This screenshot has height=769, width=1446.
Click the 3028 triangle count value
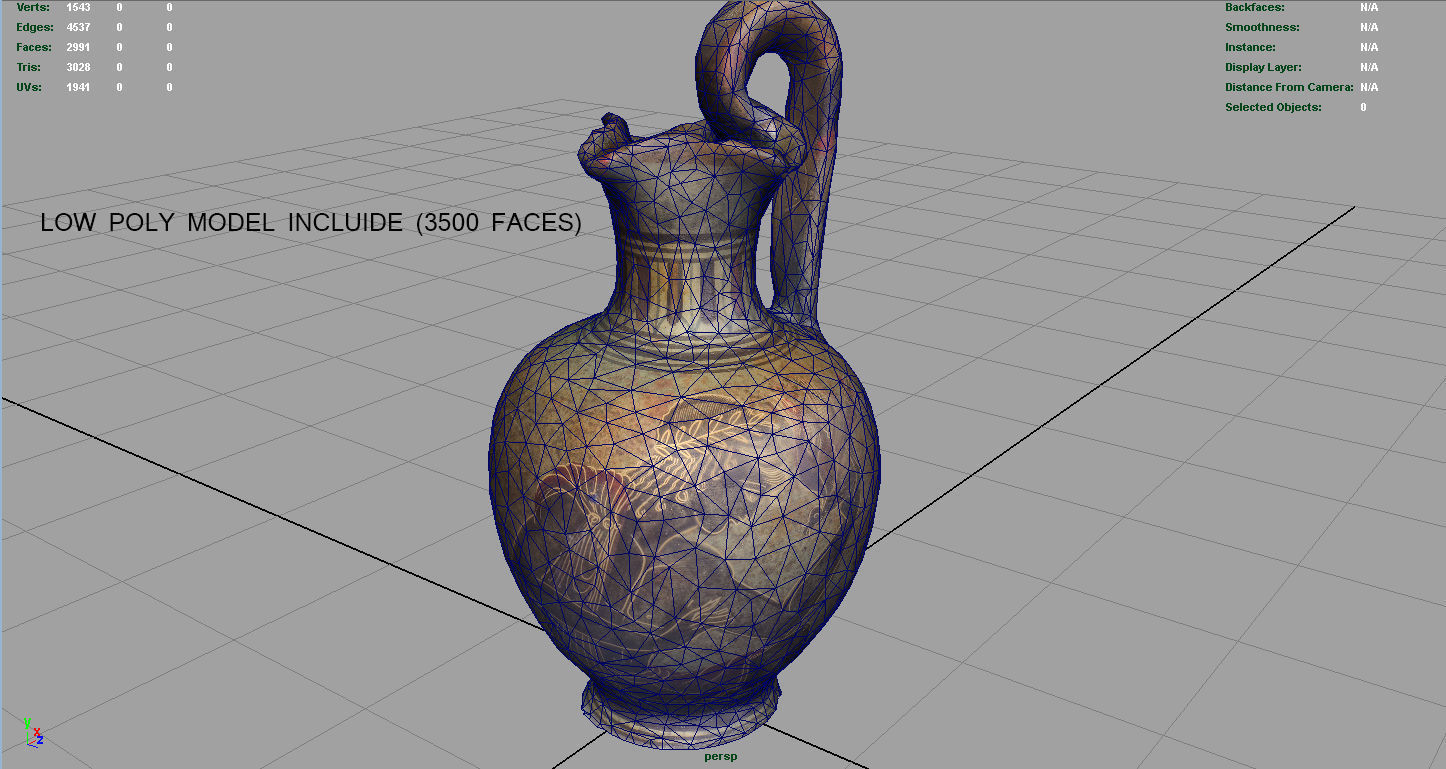(x=78, y=67)
